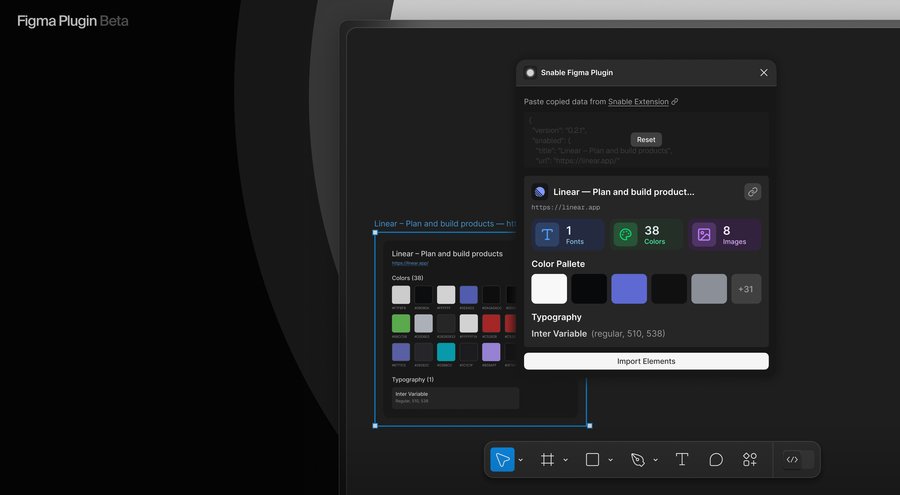This screenshot has width=900, height=495.
Task: Click the linear.app link in canvas frame
Action: (x=410, y=263)
